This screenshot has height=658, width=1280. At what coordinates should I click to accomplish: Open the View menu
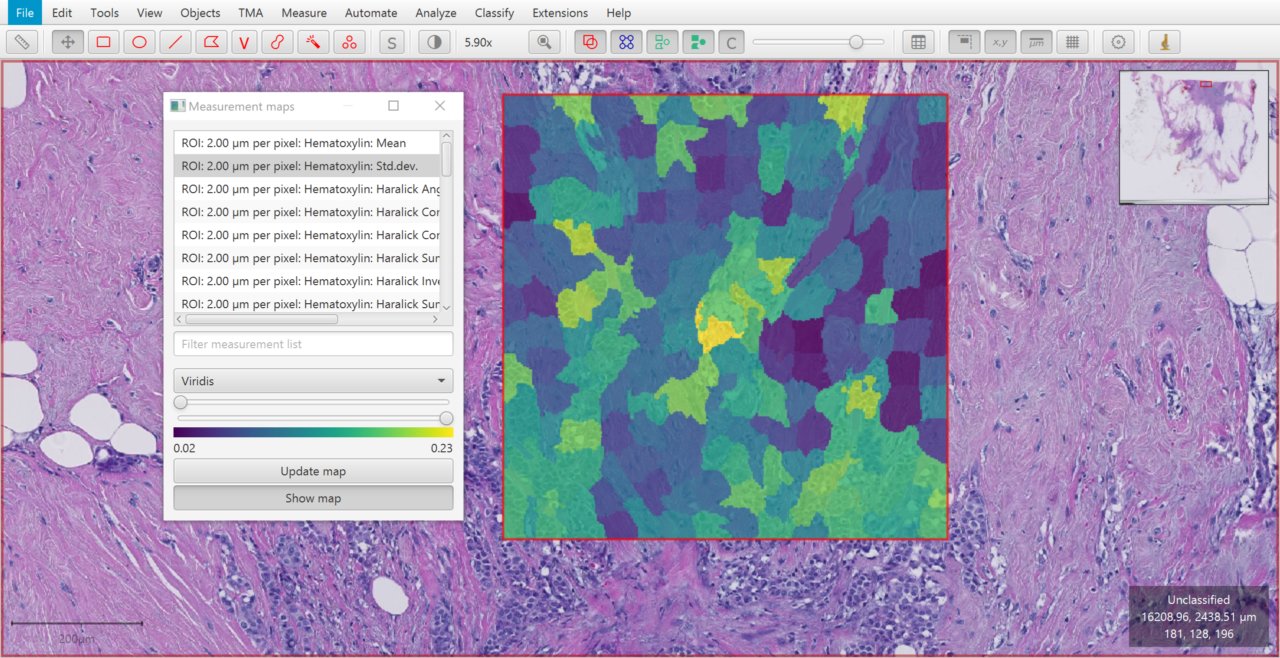(x=149, y=13)
